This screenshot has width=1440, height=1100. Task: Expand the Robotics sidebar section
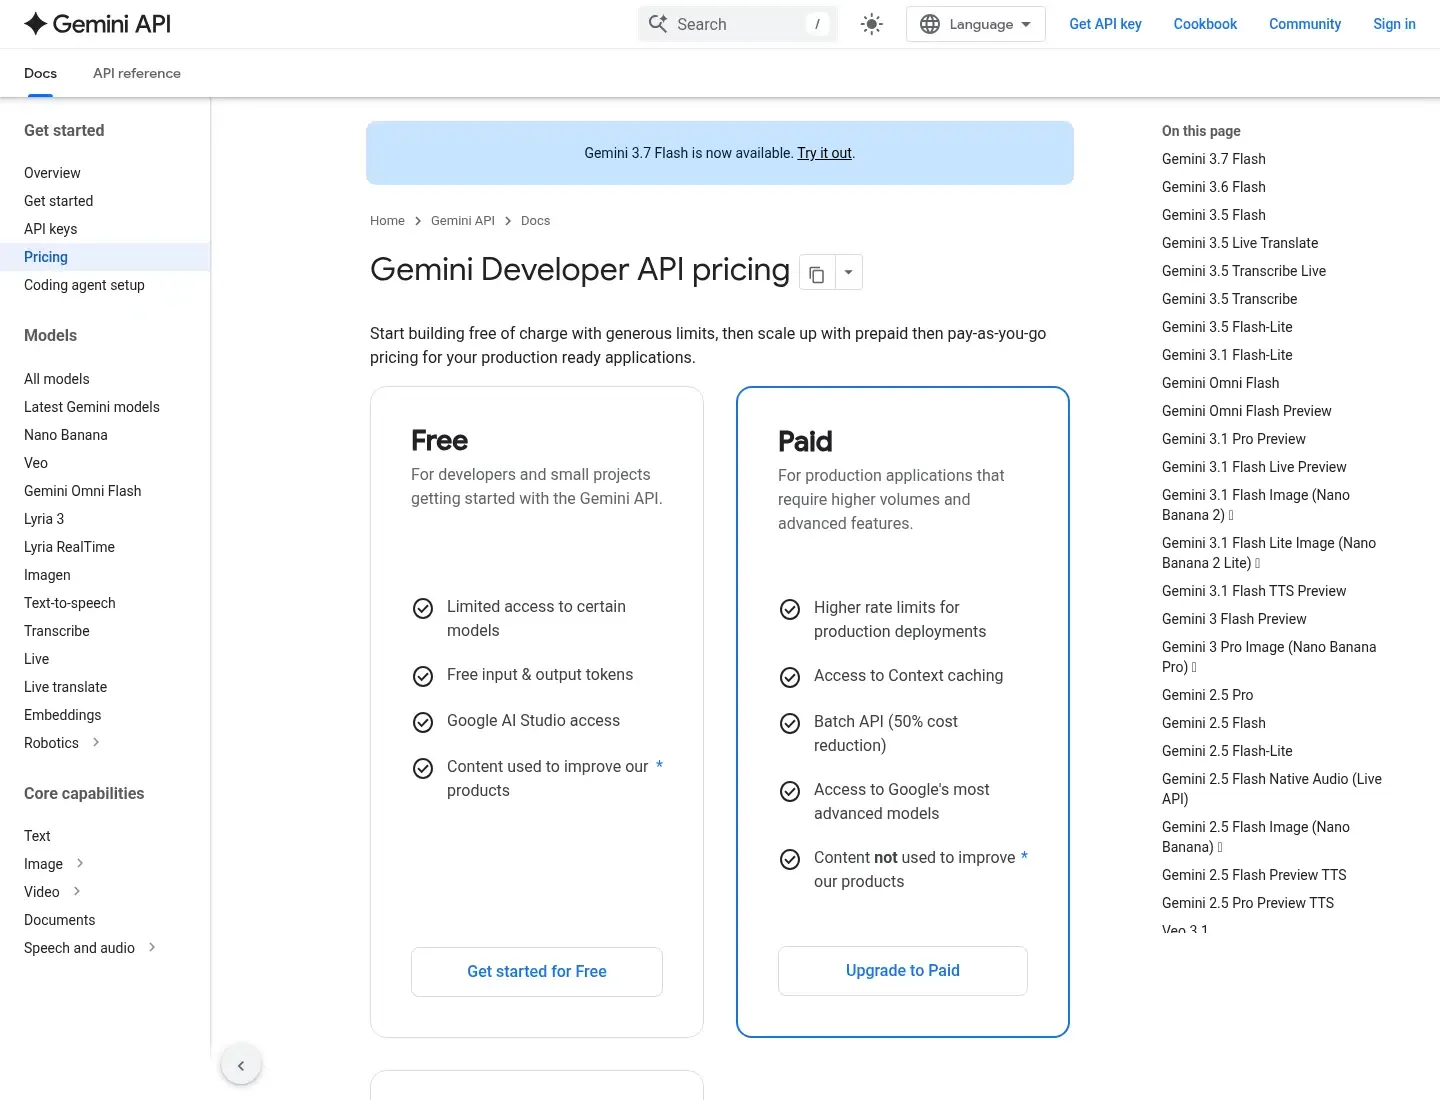pos(96,742)
